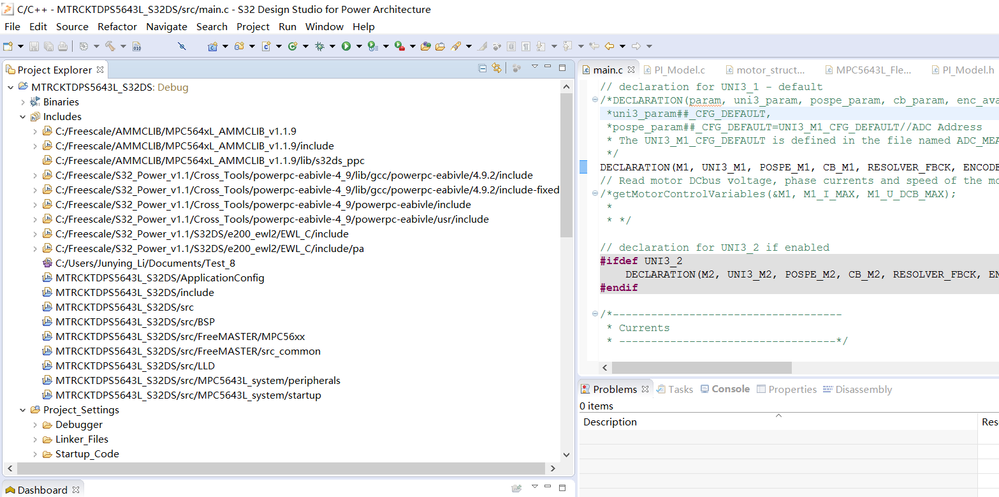Click the Save (floppy disk) toolbar icon
999x497 pixels.
tap(34, 46)
